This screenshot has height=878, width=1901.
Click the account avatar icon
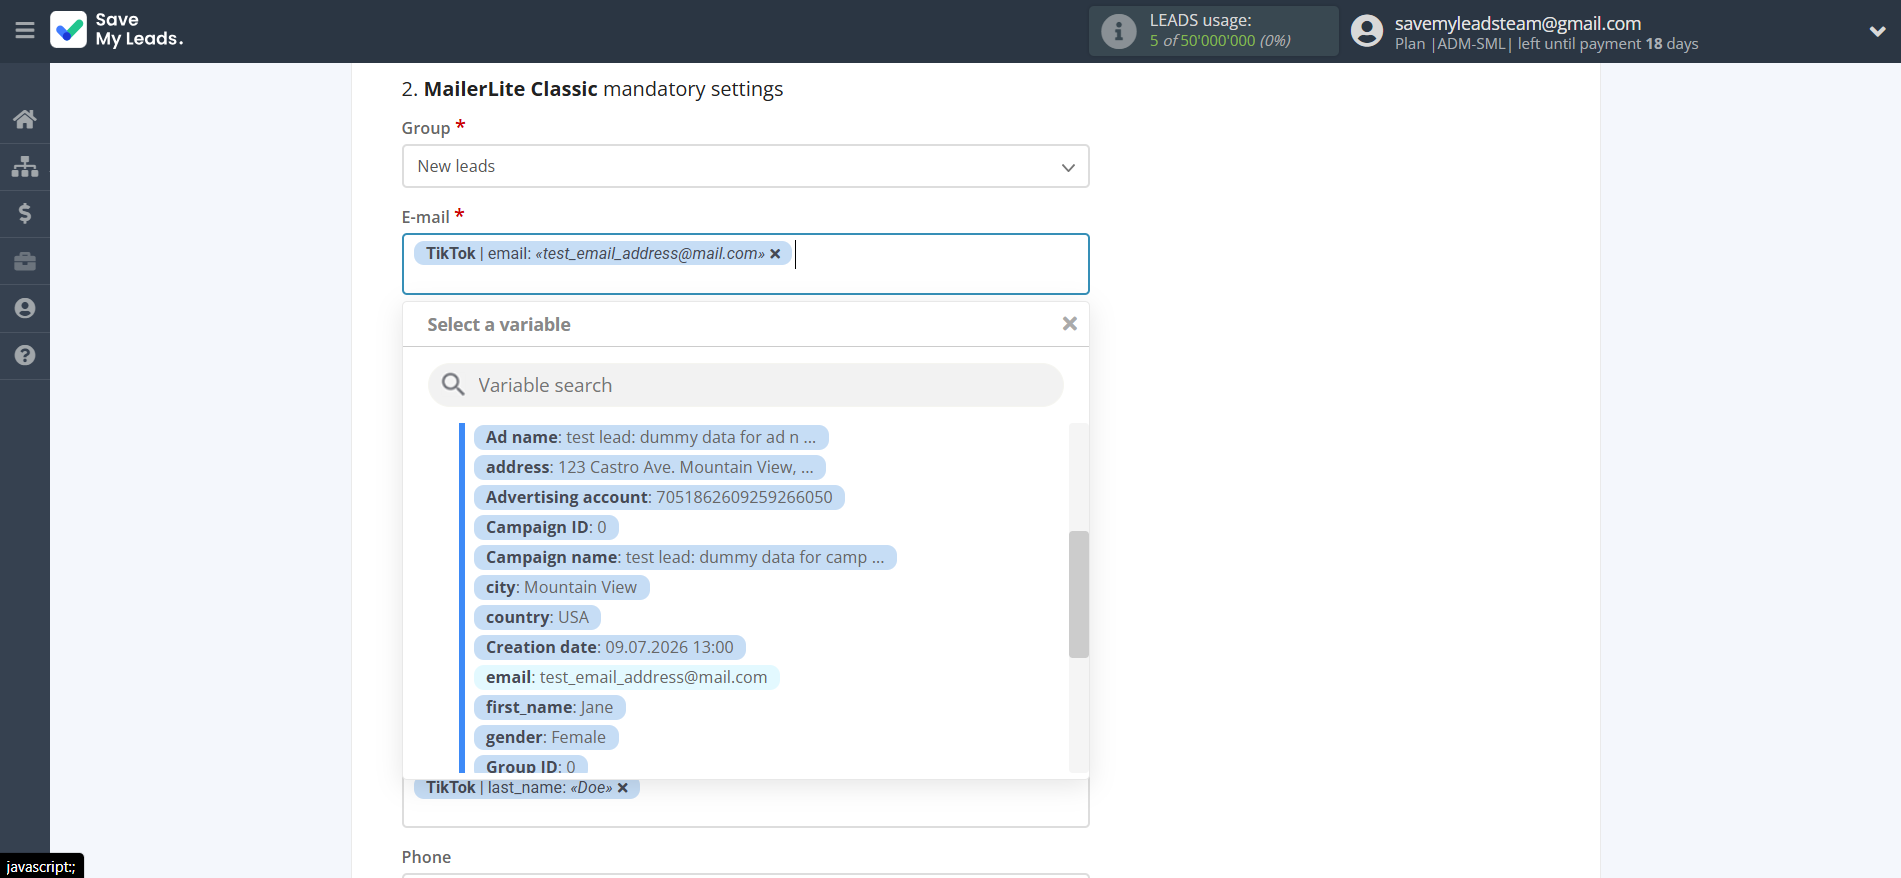coord(1366,31)
